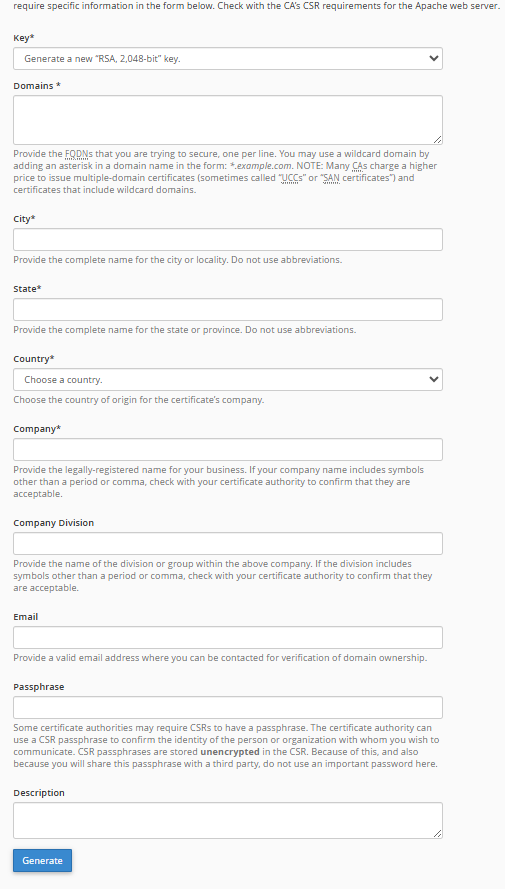Click the Country dropdown chevron arrow

(x=434, y=379)
